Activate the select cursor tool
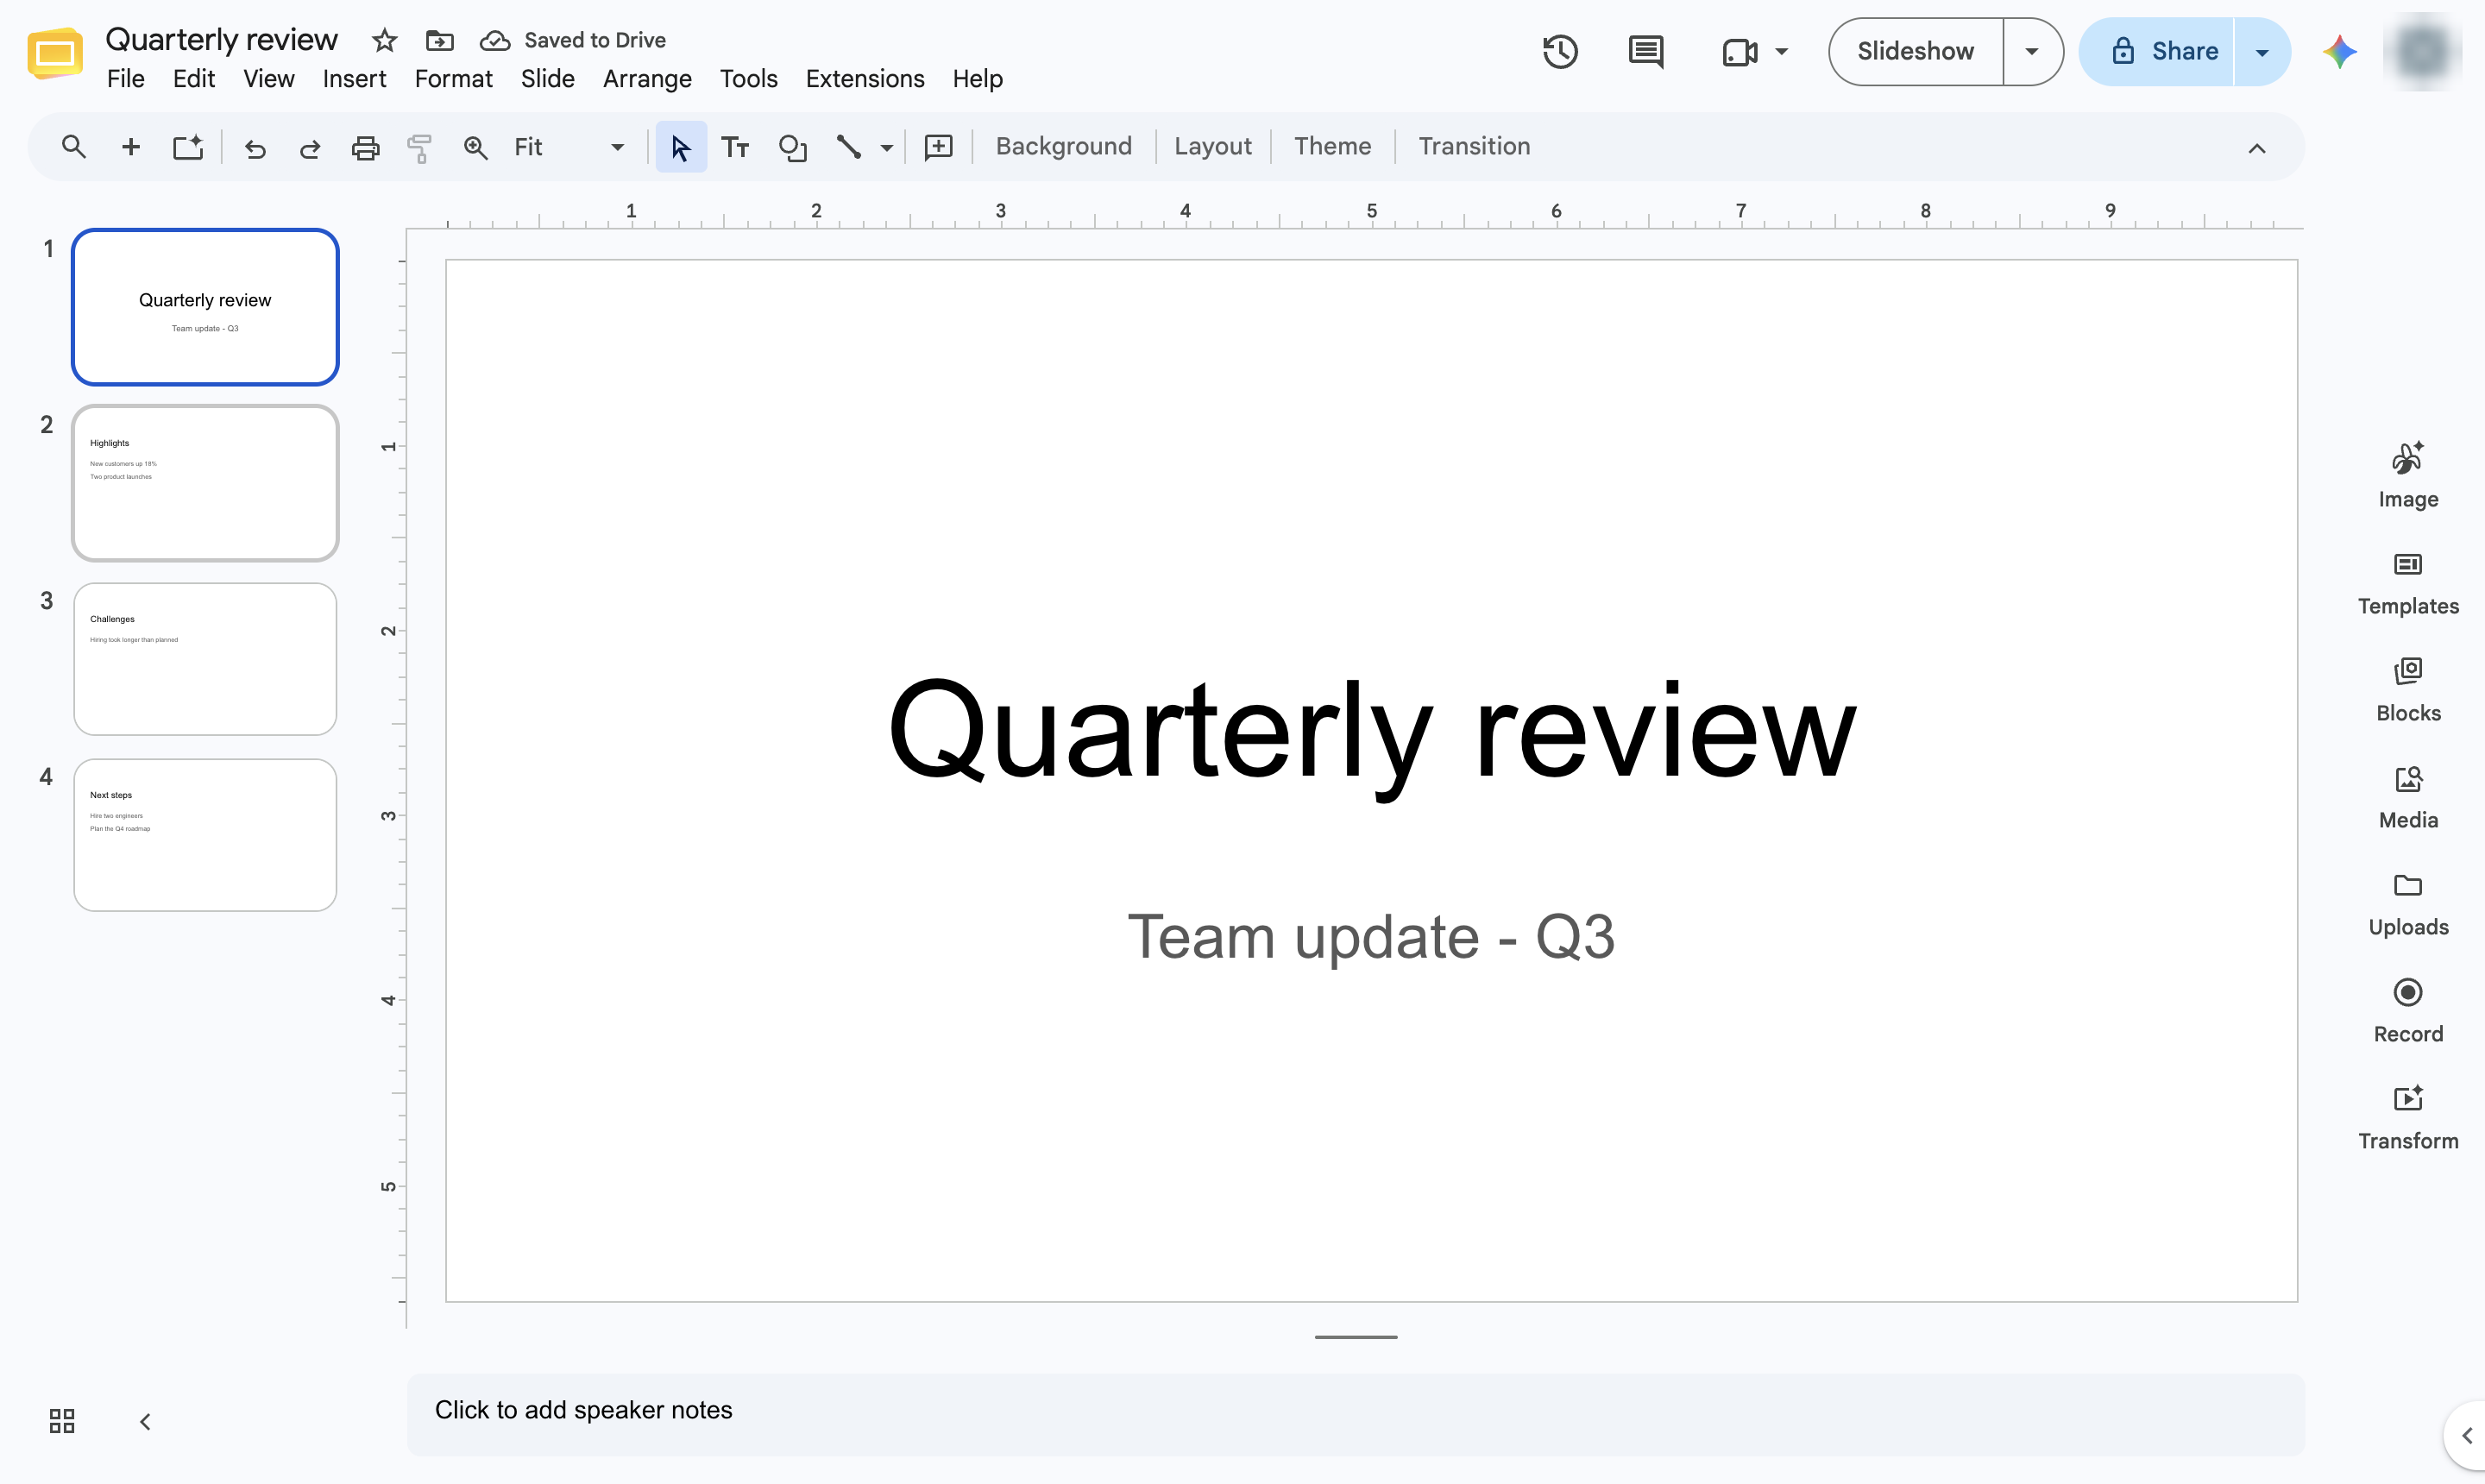Image resolution: width=2485 pixels, height=1484 pixels. 681,147
